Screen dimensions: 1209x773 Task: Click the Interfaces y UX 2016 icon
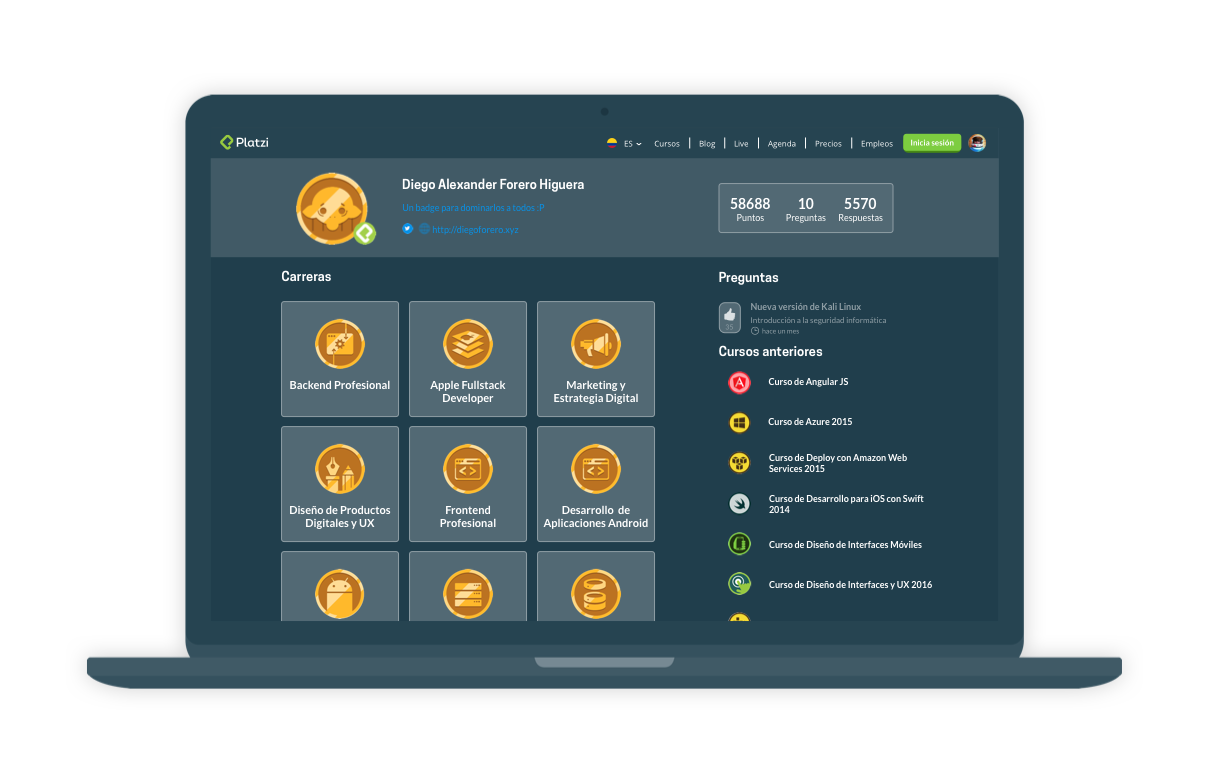(x=740, y=585)
